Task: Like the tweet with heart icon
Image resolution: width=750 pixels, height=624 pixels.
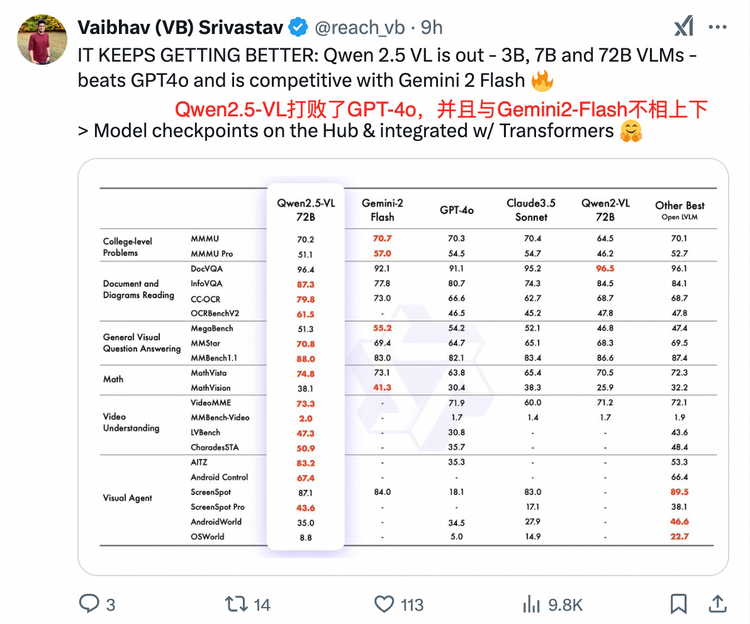Action: point(384,604)
